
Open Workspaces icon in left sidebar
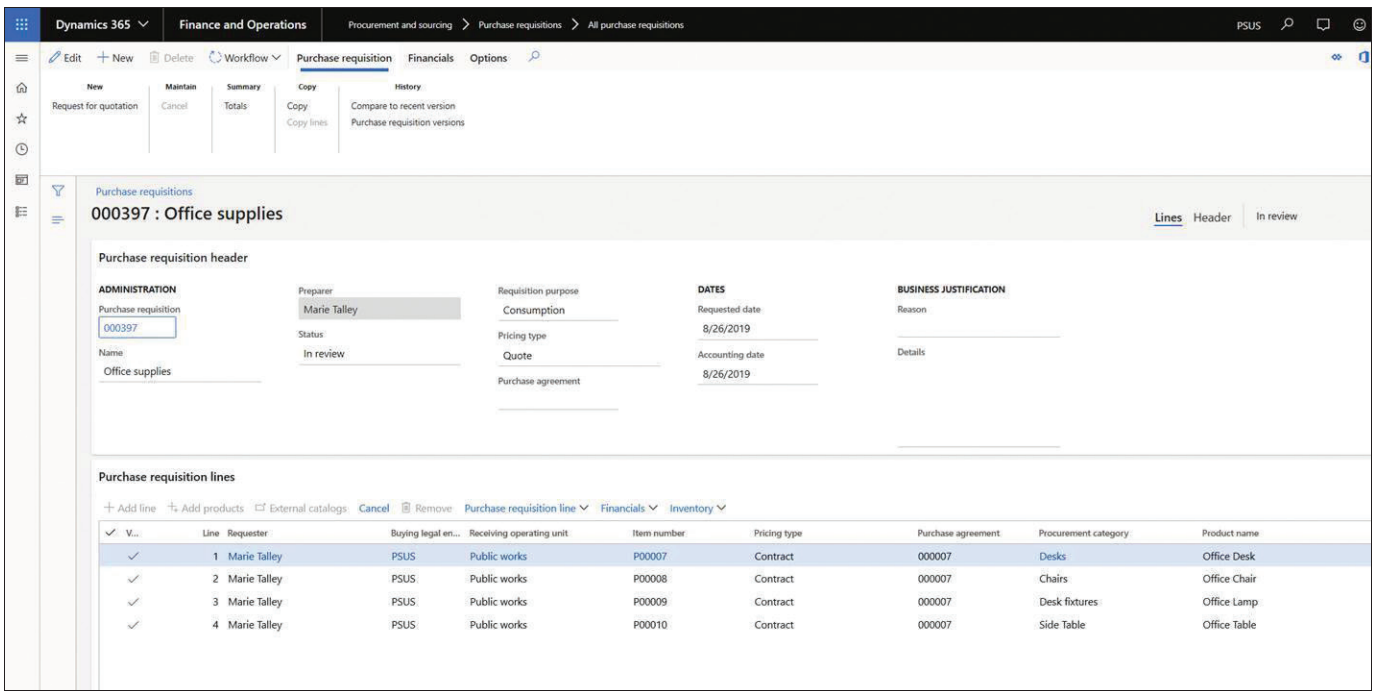click(x=20, y=180)
